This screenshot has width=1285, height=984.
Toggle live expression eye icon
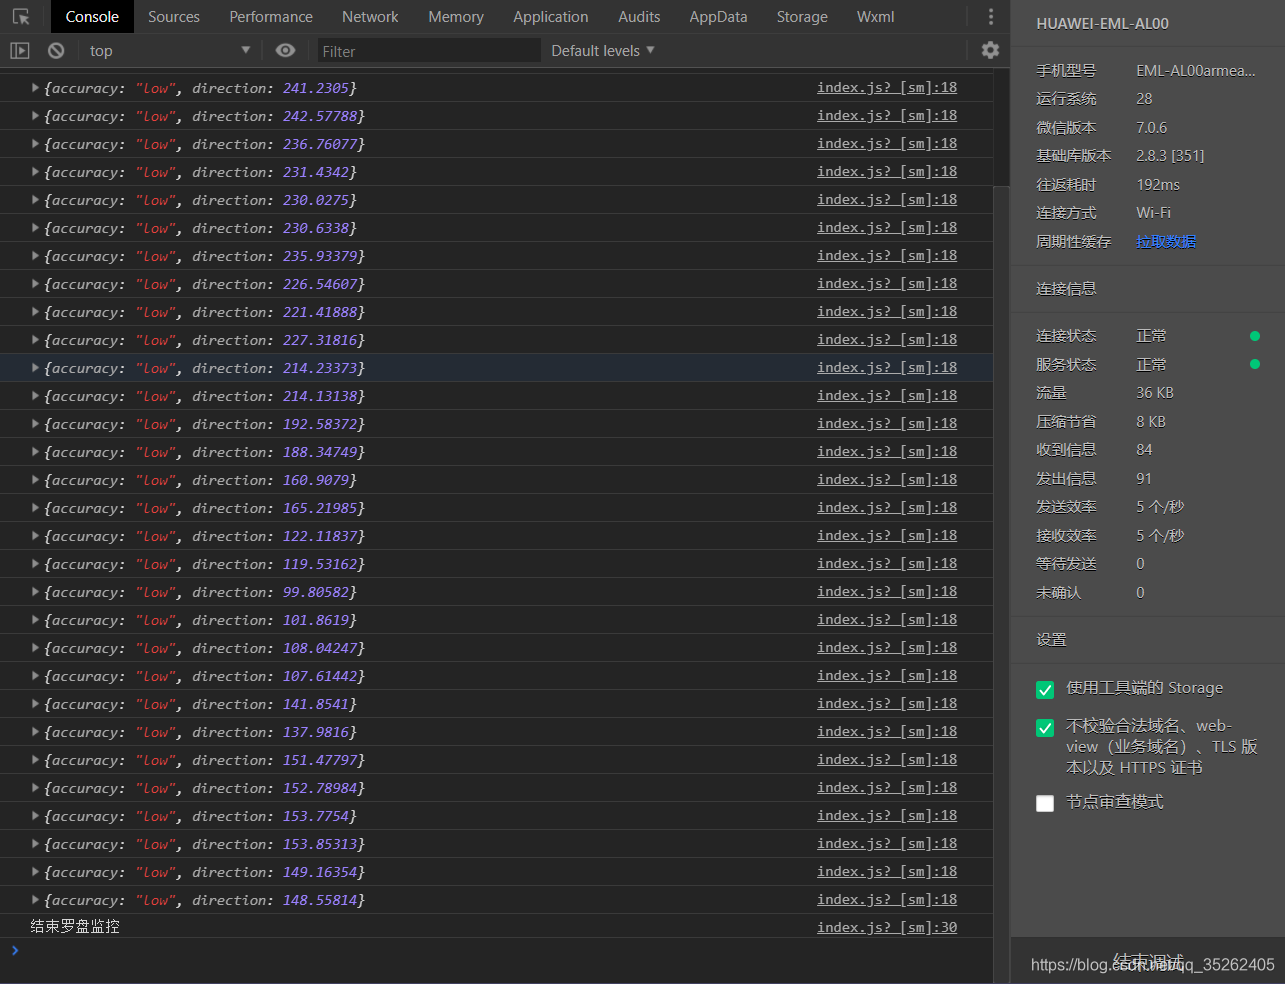click(285, 50)
